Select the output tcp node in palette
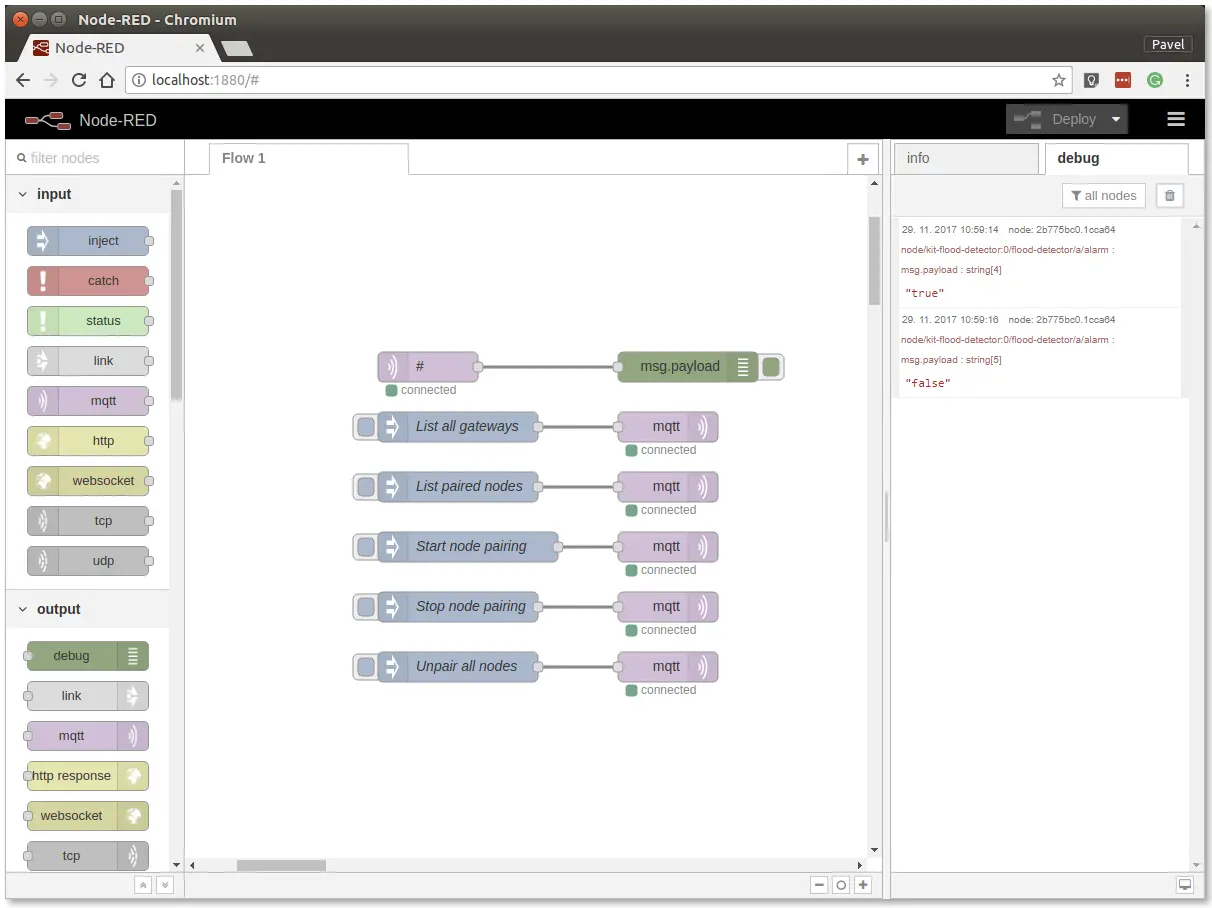The width and height of the screenshot is (1212, 908). 88,856
